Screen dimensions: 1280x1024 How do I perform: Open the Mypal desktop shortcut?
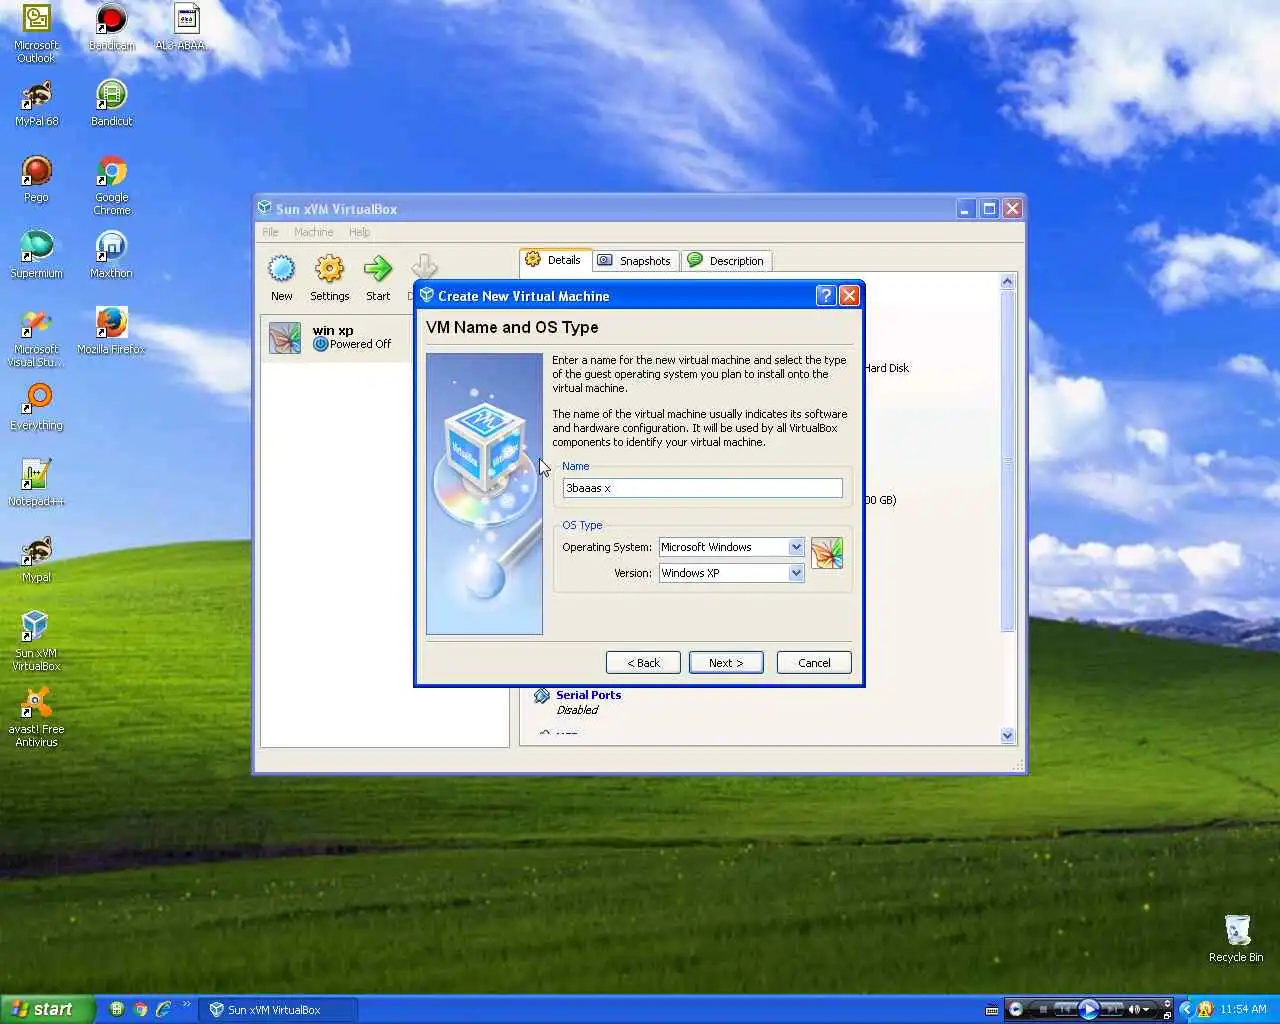coord(37,560)
